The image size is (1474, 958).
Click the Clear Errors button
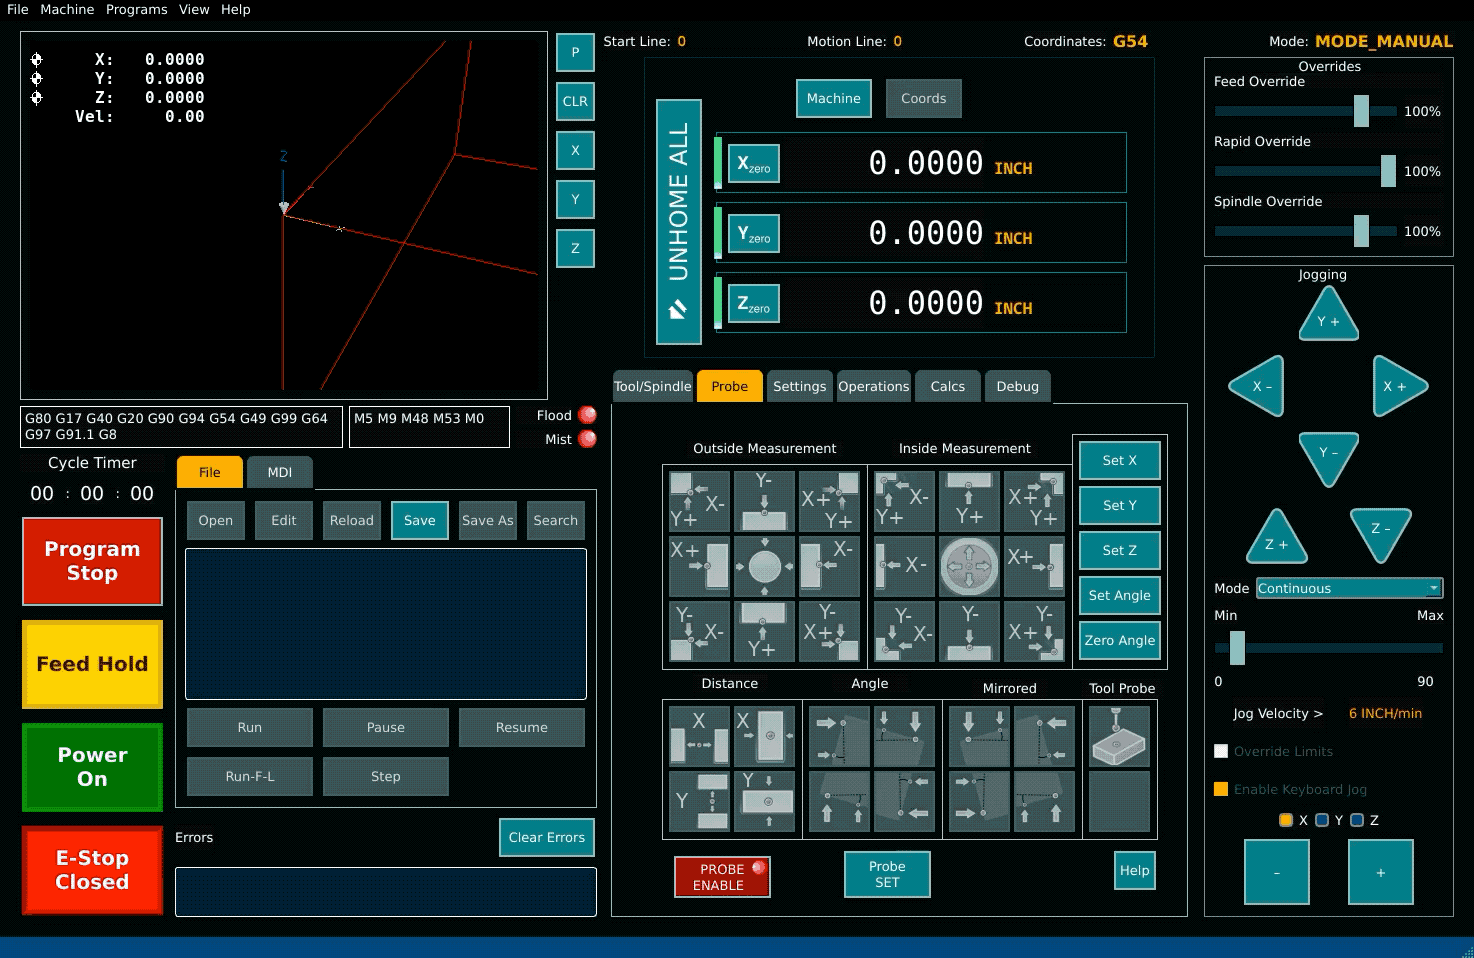(x=546, y=837)
